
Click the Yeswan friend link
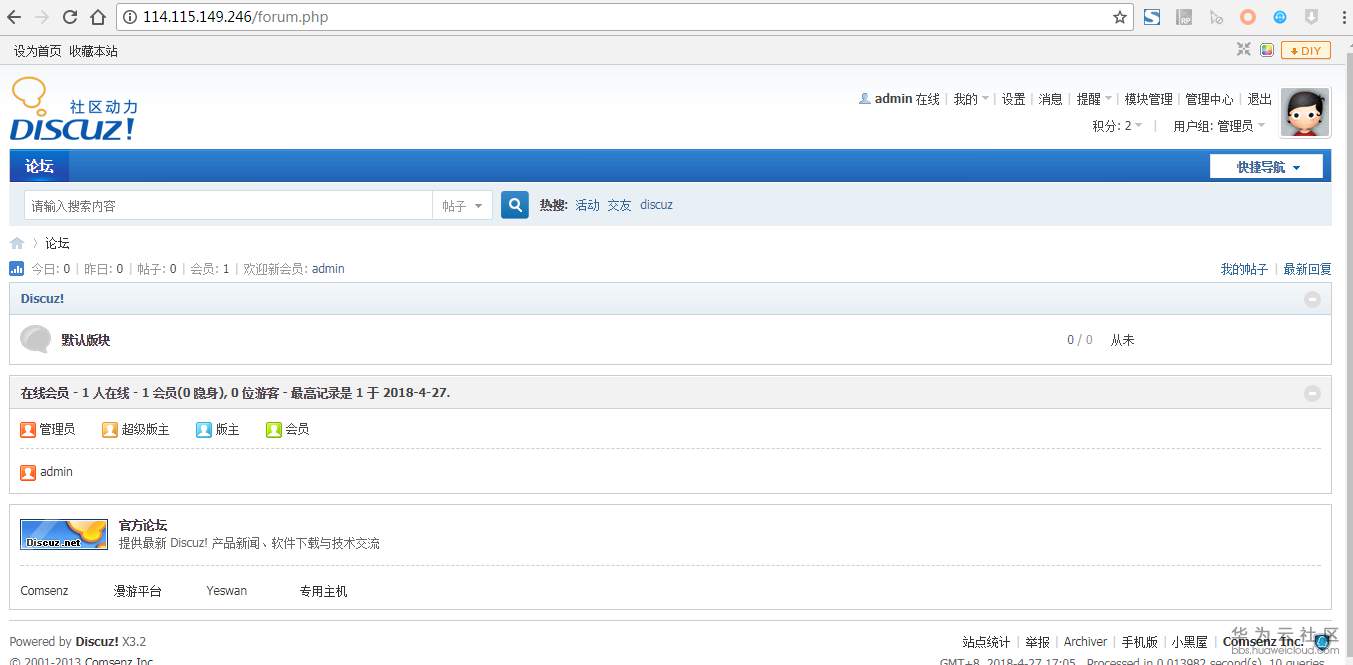[227, 591]
